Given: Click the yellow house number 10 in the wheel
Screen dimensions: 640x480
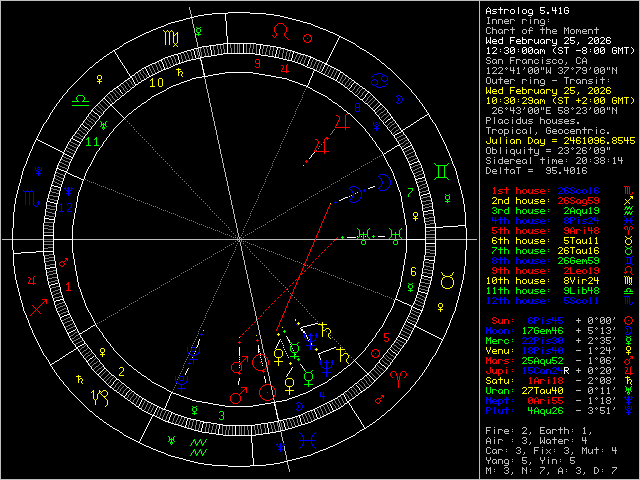Looking at the screenshot, I should point(157,83).
